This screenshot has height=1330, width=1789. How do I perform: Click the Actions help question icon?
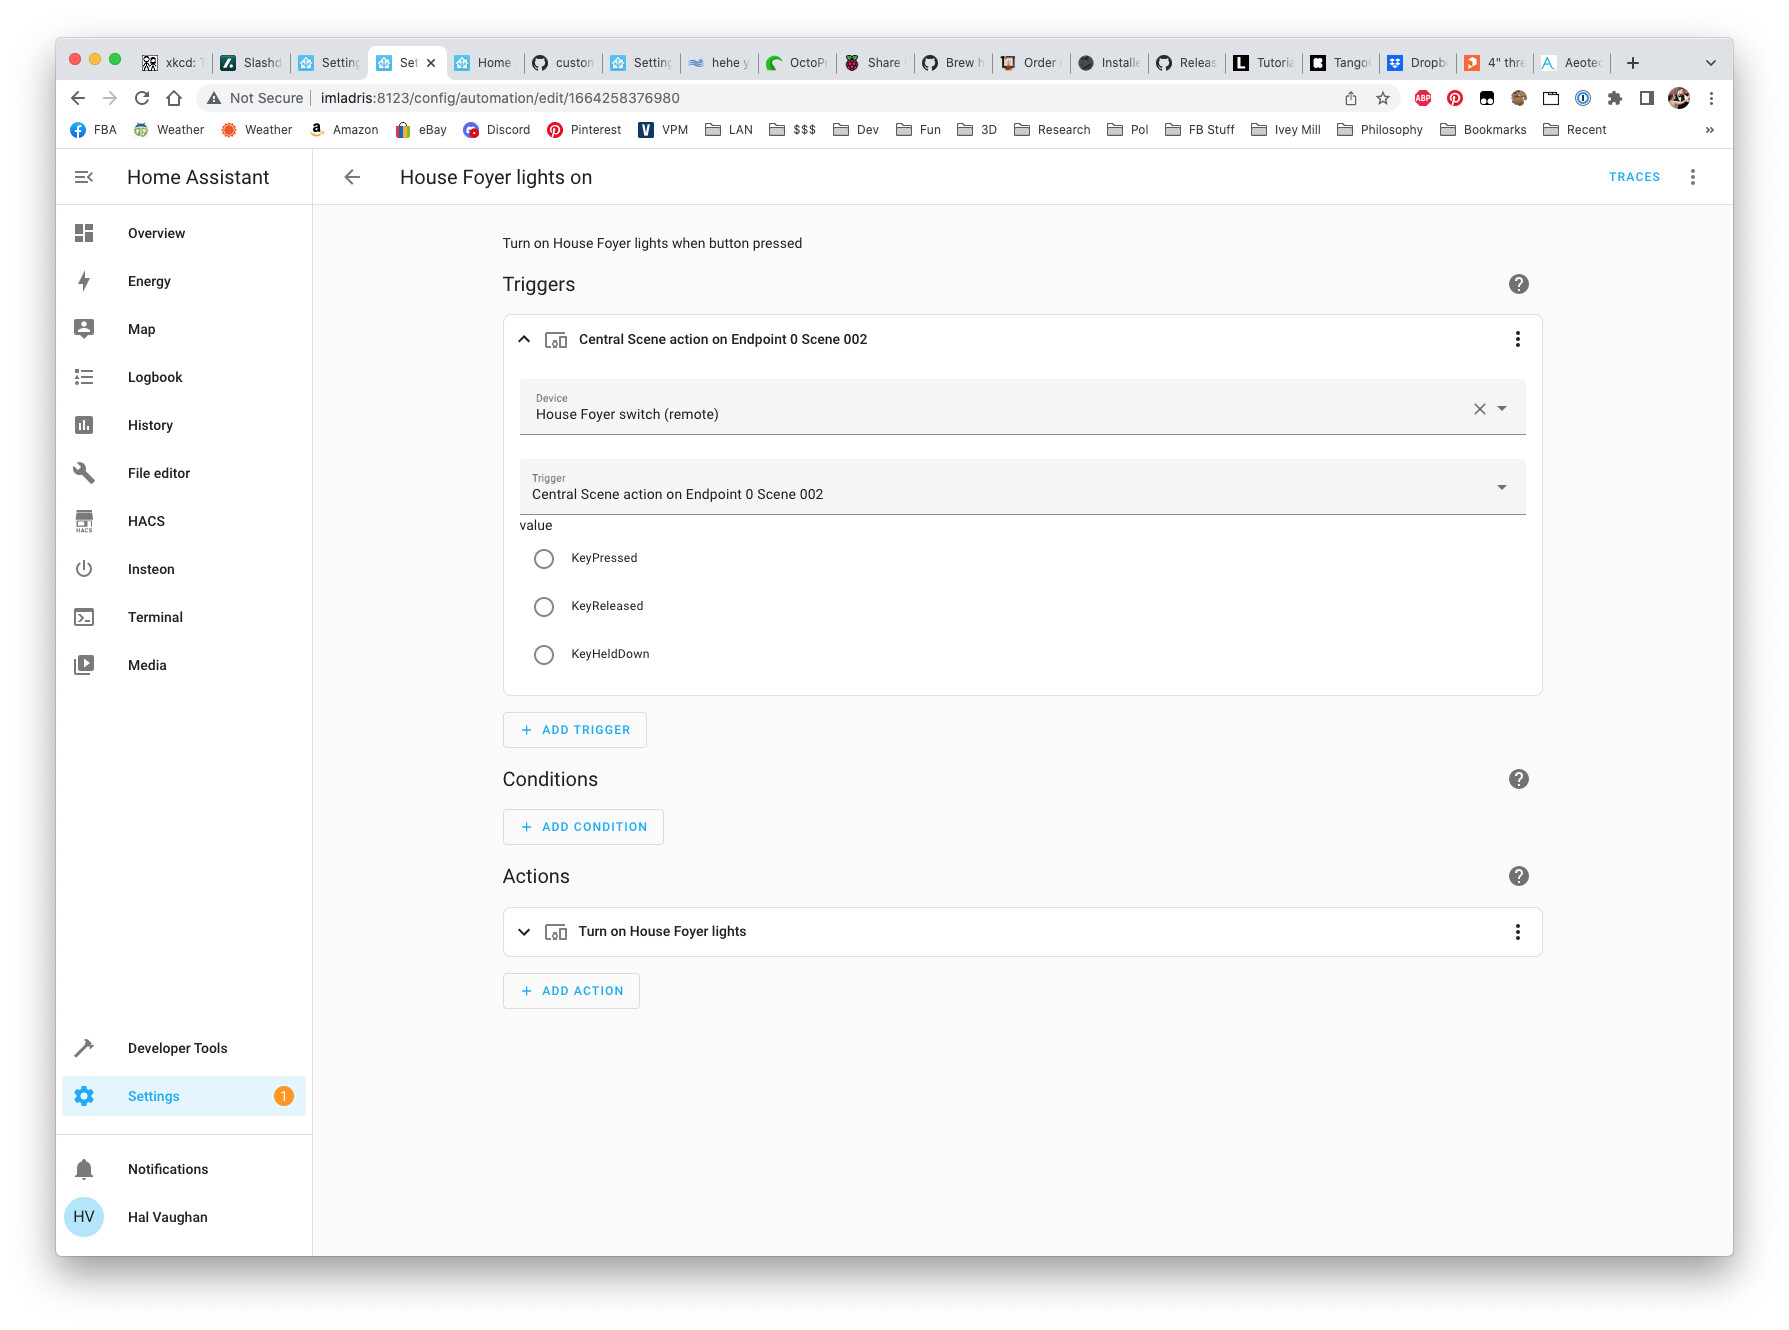pyautogui.click(x=1518, y=876)
